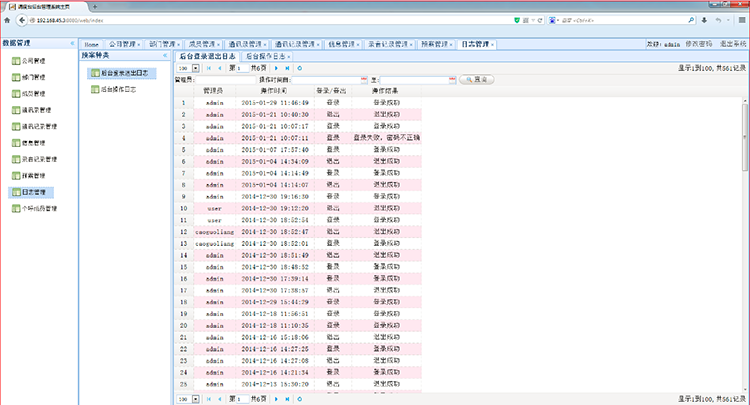Screen dimensions: 750x405
Task: Switch to the 成员管理 tab
Action: tap(202, 44)
